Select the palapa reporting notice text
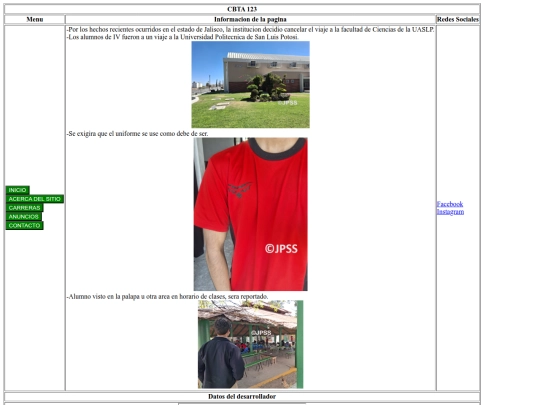Viewport: 540px width, 405px height. click(x=167, y=297)
